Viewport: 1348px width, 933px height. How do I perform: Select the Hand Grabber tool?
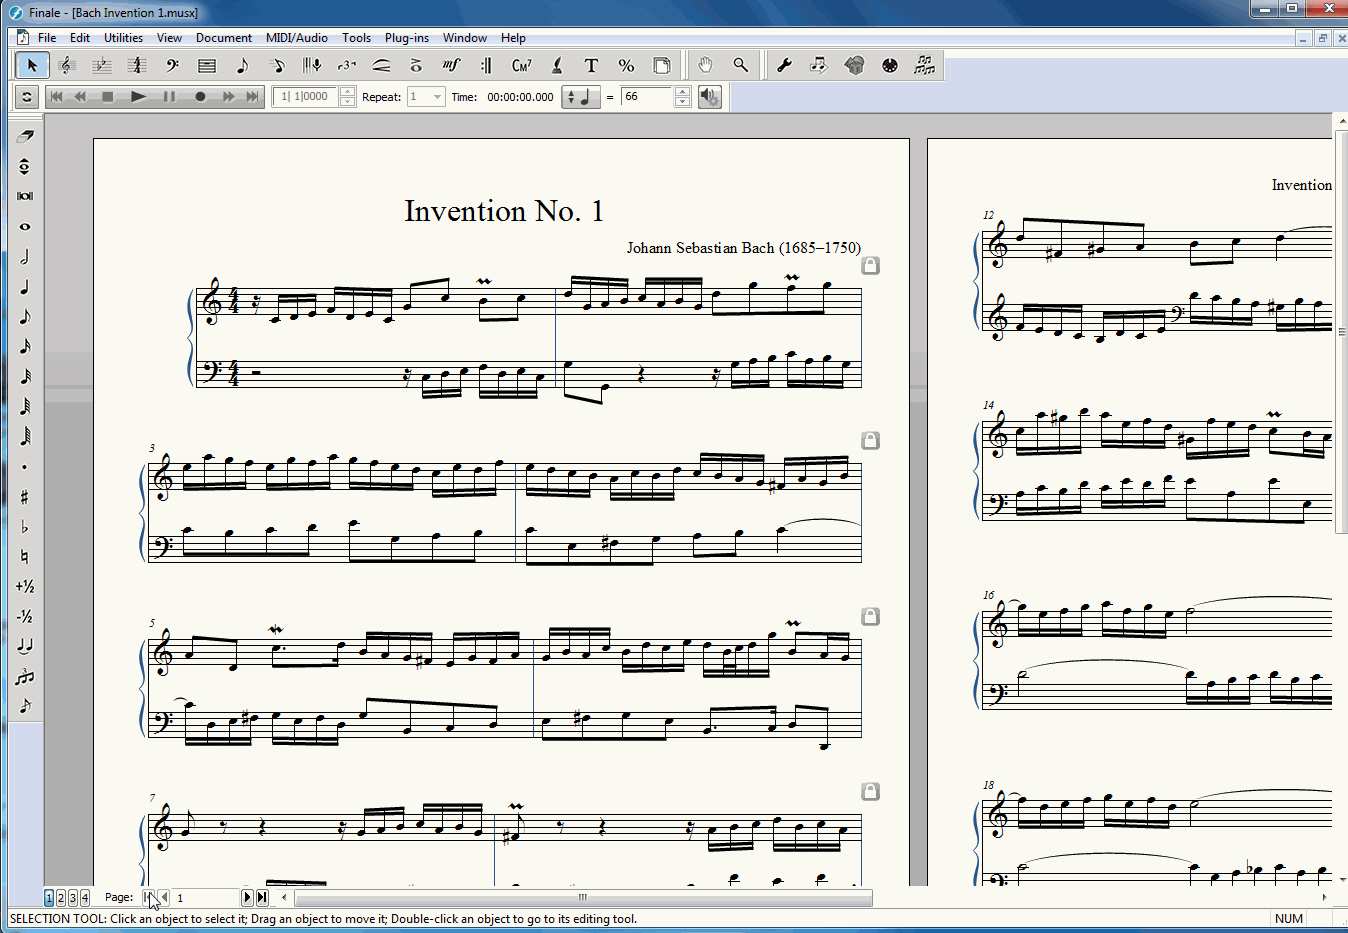705,66
